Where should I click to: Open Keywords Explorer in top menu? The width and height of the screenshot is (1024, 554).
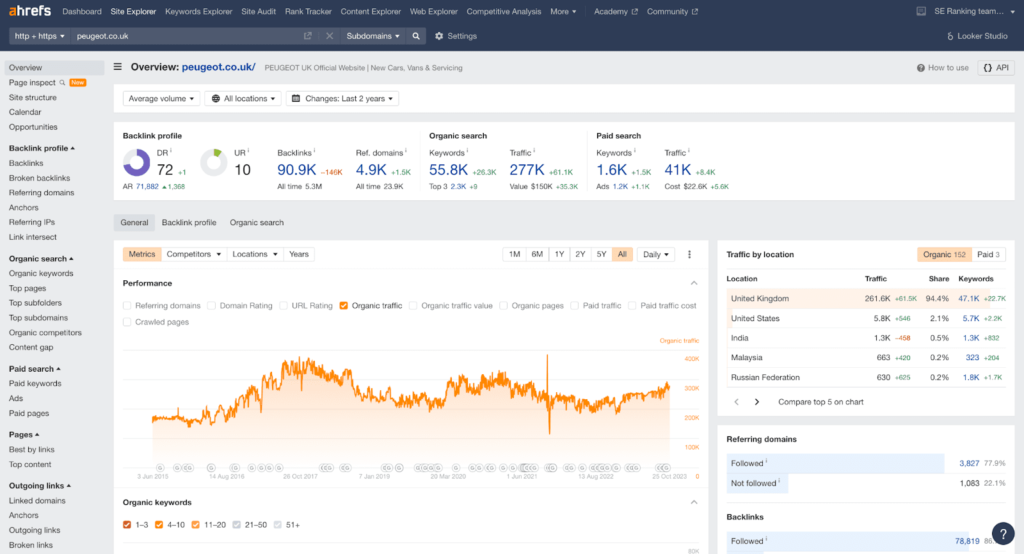[x=199, y=11]
